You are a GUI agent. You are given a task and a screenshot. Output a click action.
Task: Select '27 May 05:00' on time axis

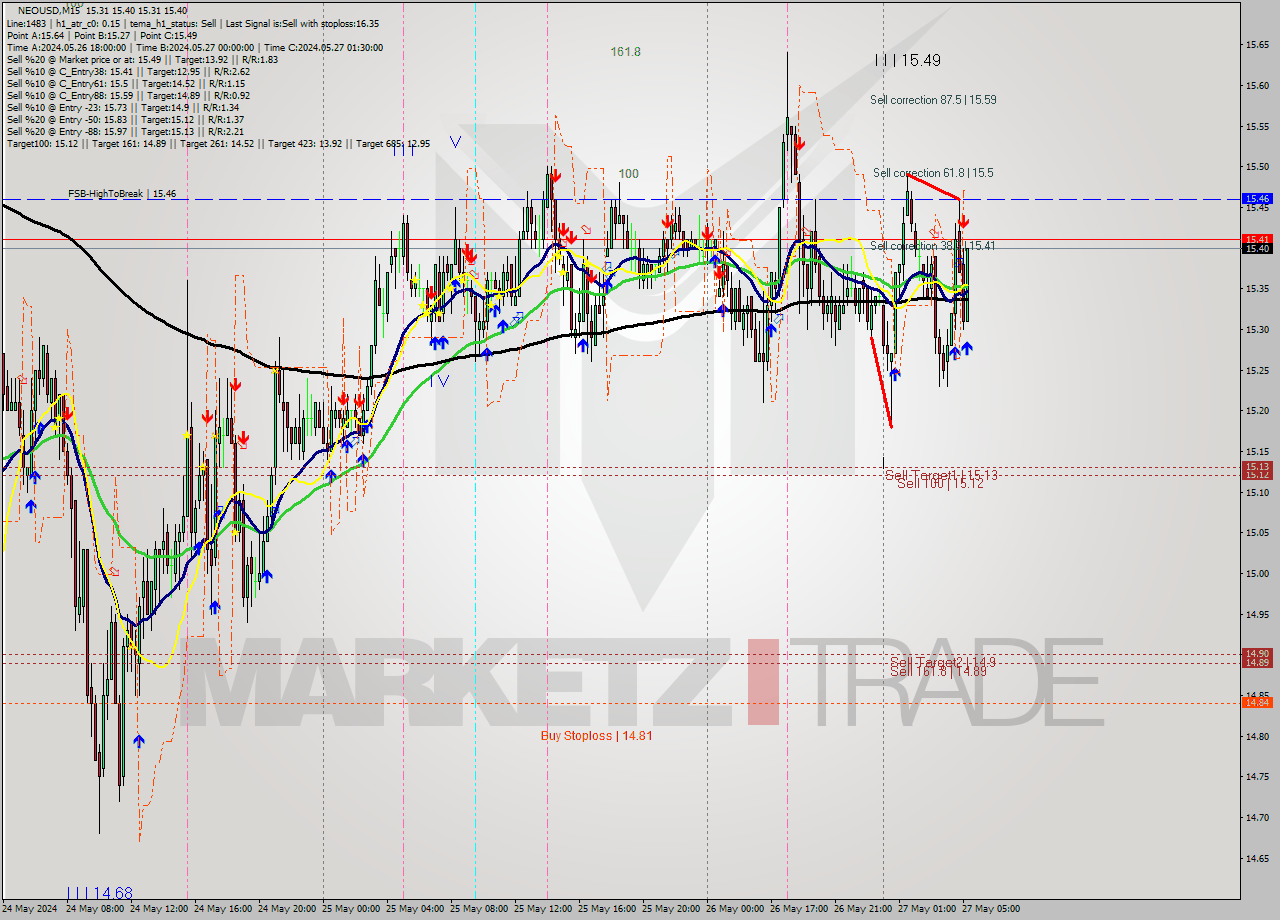[x=990, y=909]
